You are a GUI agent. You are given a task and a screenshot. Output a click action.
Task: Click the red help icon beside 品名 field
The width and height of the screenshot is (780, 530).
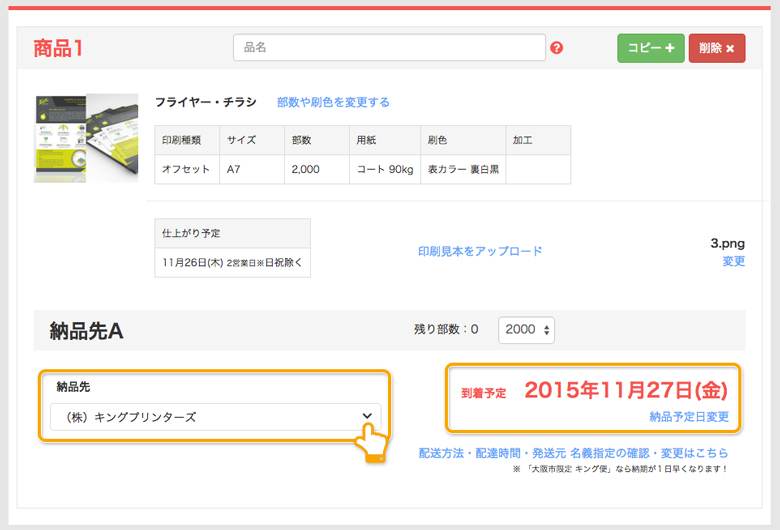[557, 48]
